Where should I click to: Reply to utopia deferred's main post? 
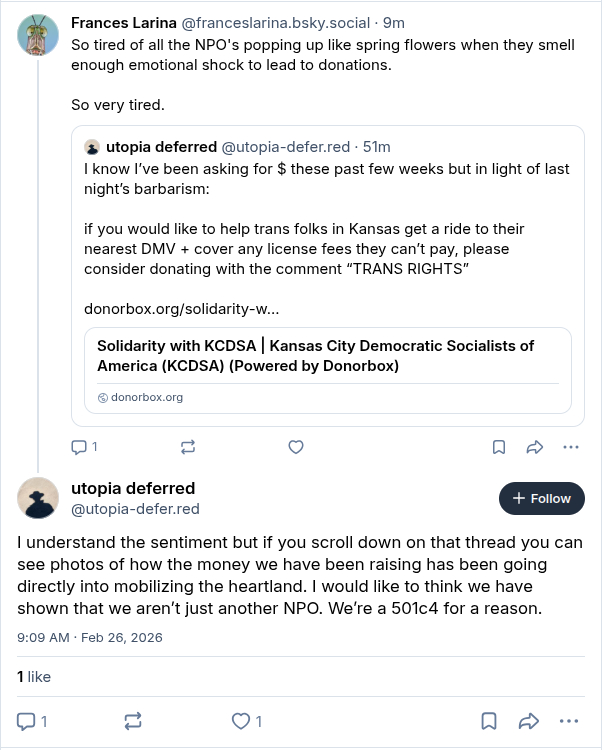click(x=32, y=720)
